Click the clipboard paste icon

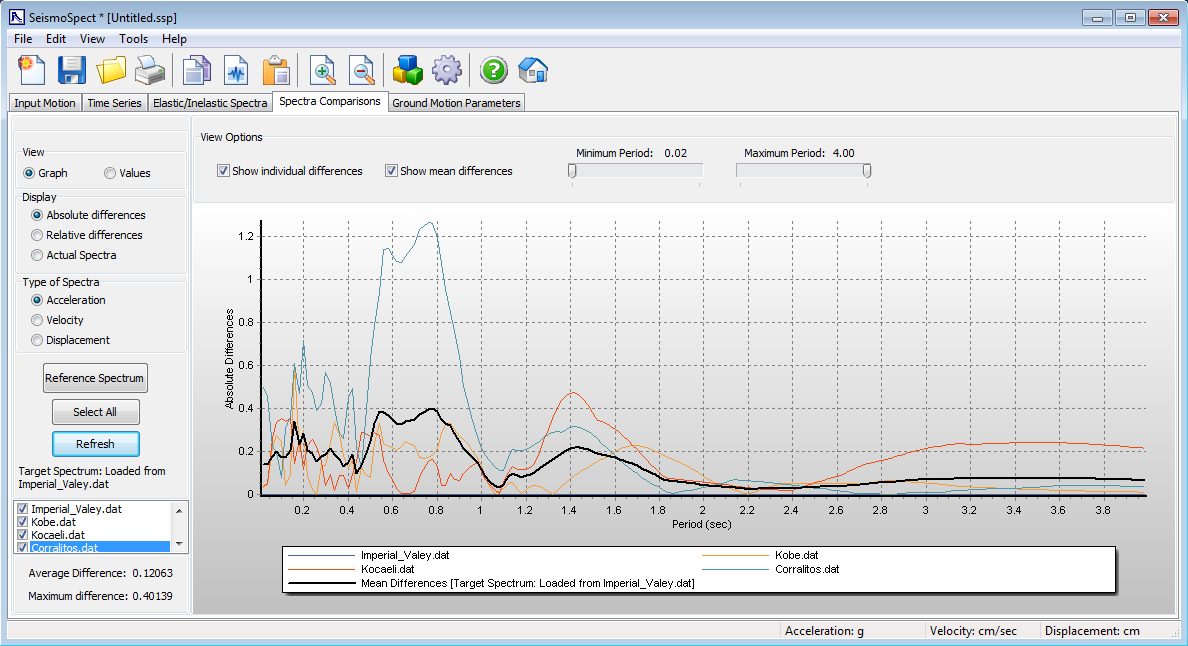pos(276,70)
